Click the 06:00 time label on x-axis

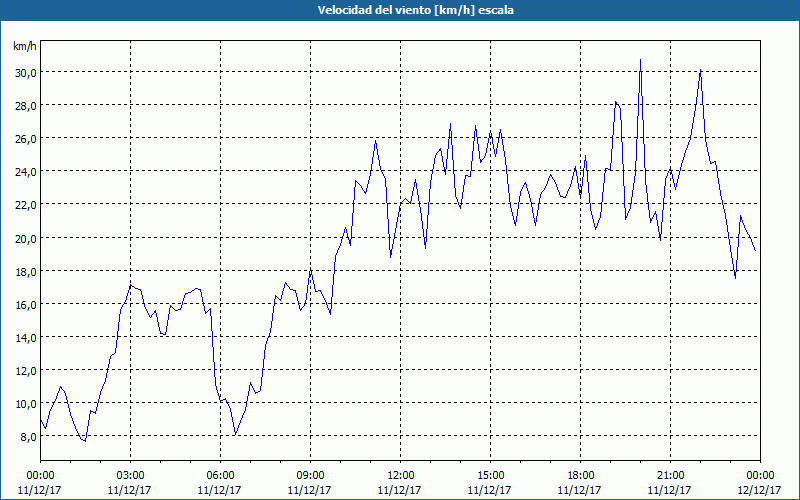[x=220, y=476]
